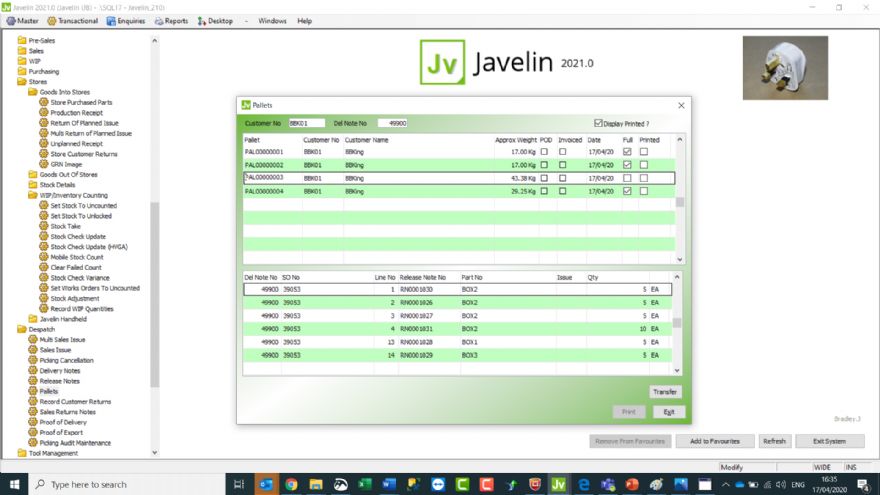Viewport: 880px width, 495px height.
Task: Open the Store Purchased Parts item
Action: coord(81,102)
